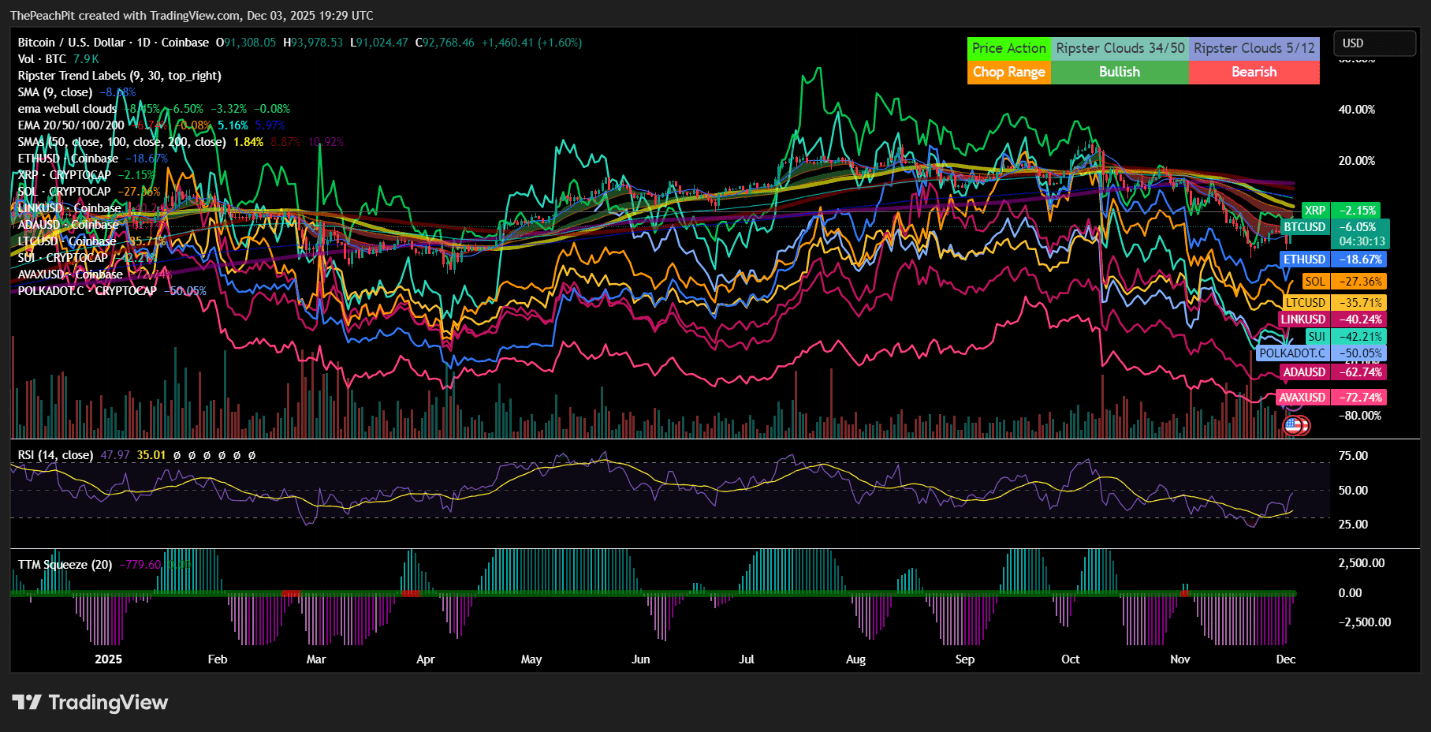Click the green Price Action label

point(1009,47)
